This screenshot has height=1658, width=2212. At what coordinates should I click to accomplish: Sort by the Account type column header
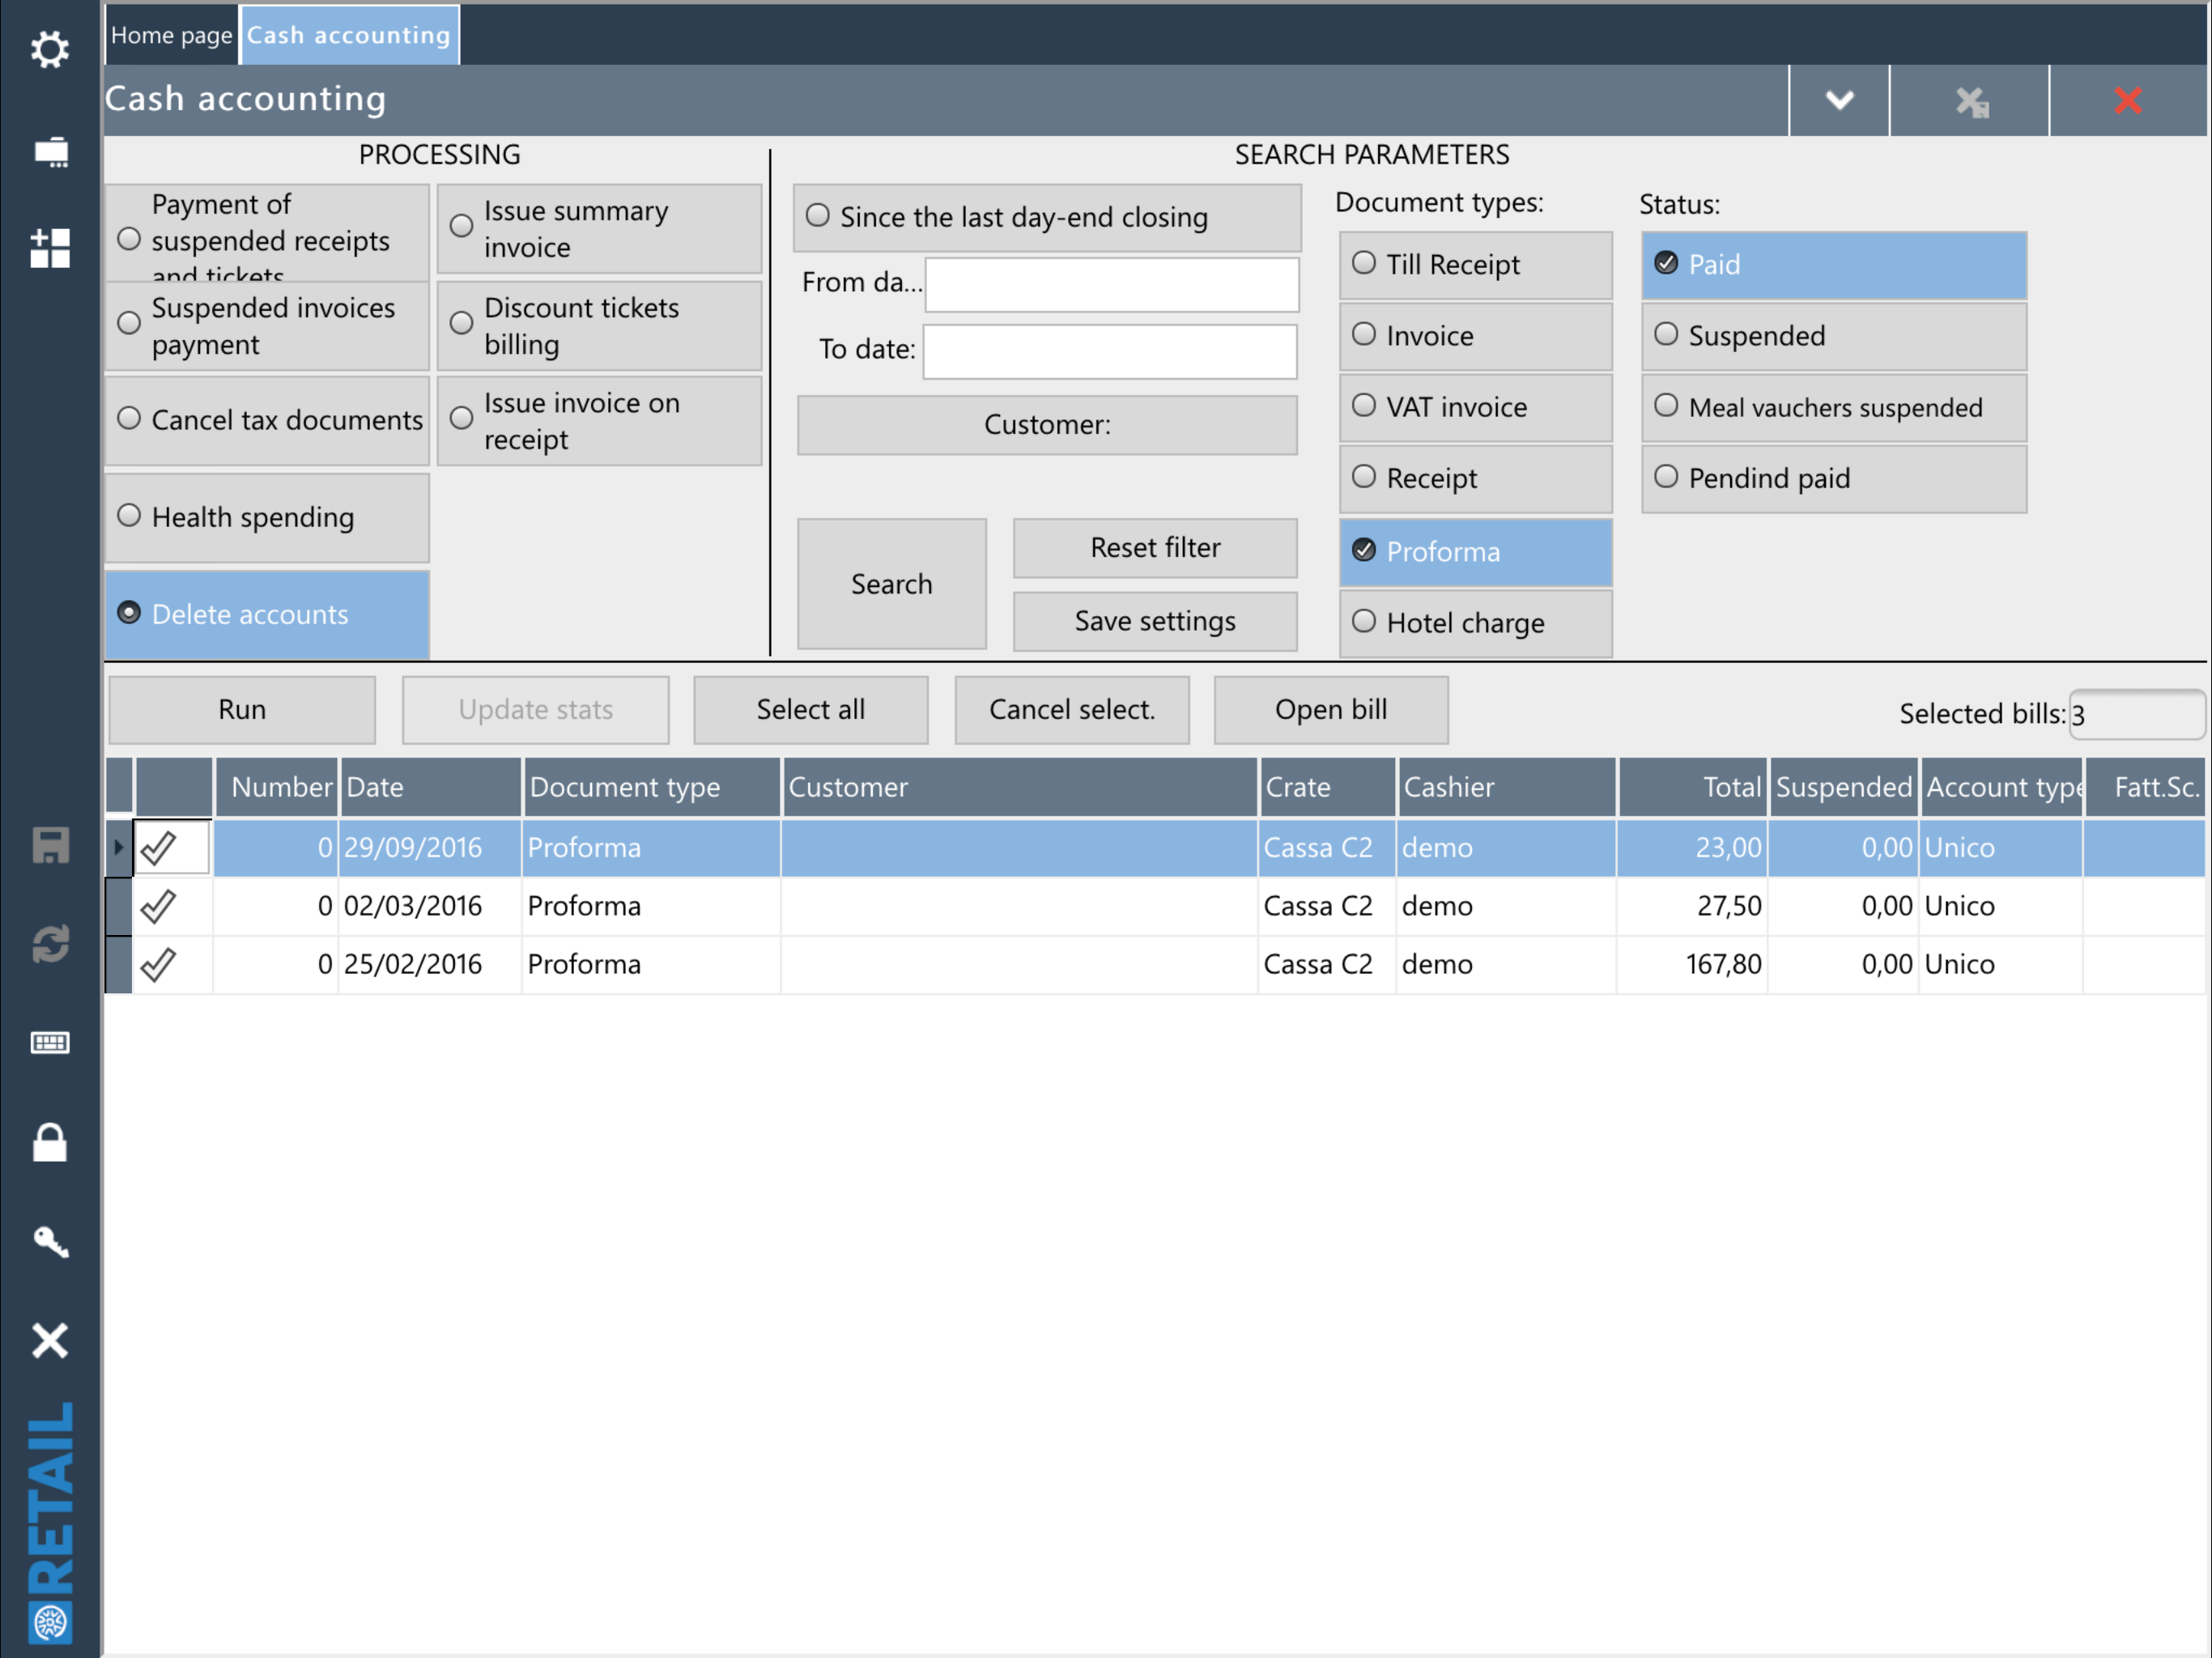[x=2003, y=787]
